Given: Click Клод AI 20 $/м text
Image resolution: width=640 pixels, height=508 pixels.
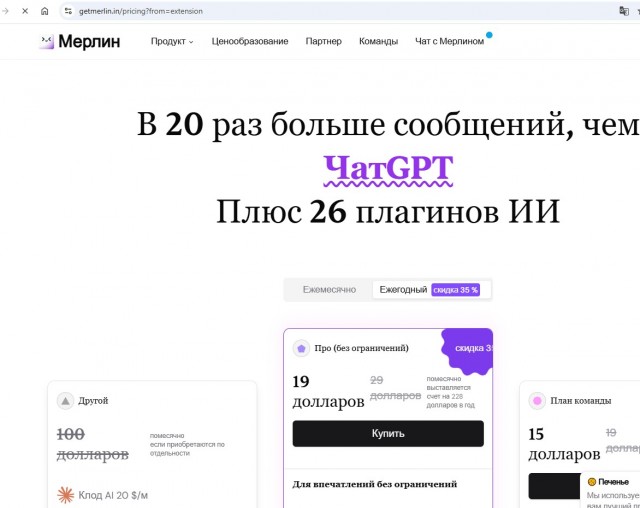Looking at the screenshot, I should pyautogui.click(x=113, y=495).
